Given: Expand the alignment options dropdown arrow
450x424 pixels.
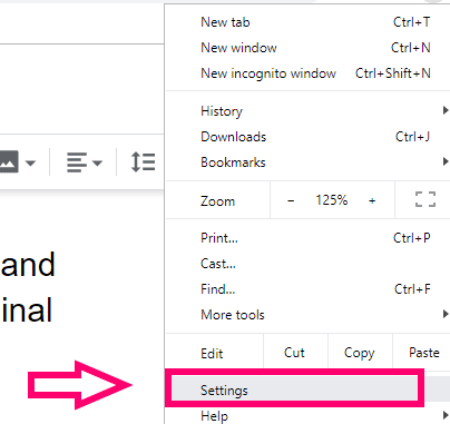Looking at the screenshot, I should [97, 163].
